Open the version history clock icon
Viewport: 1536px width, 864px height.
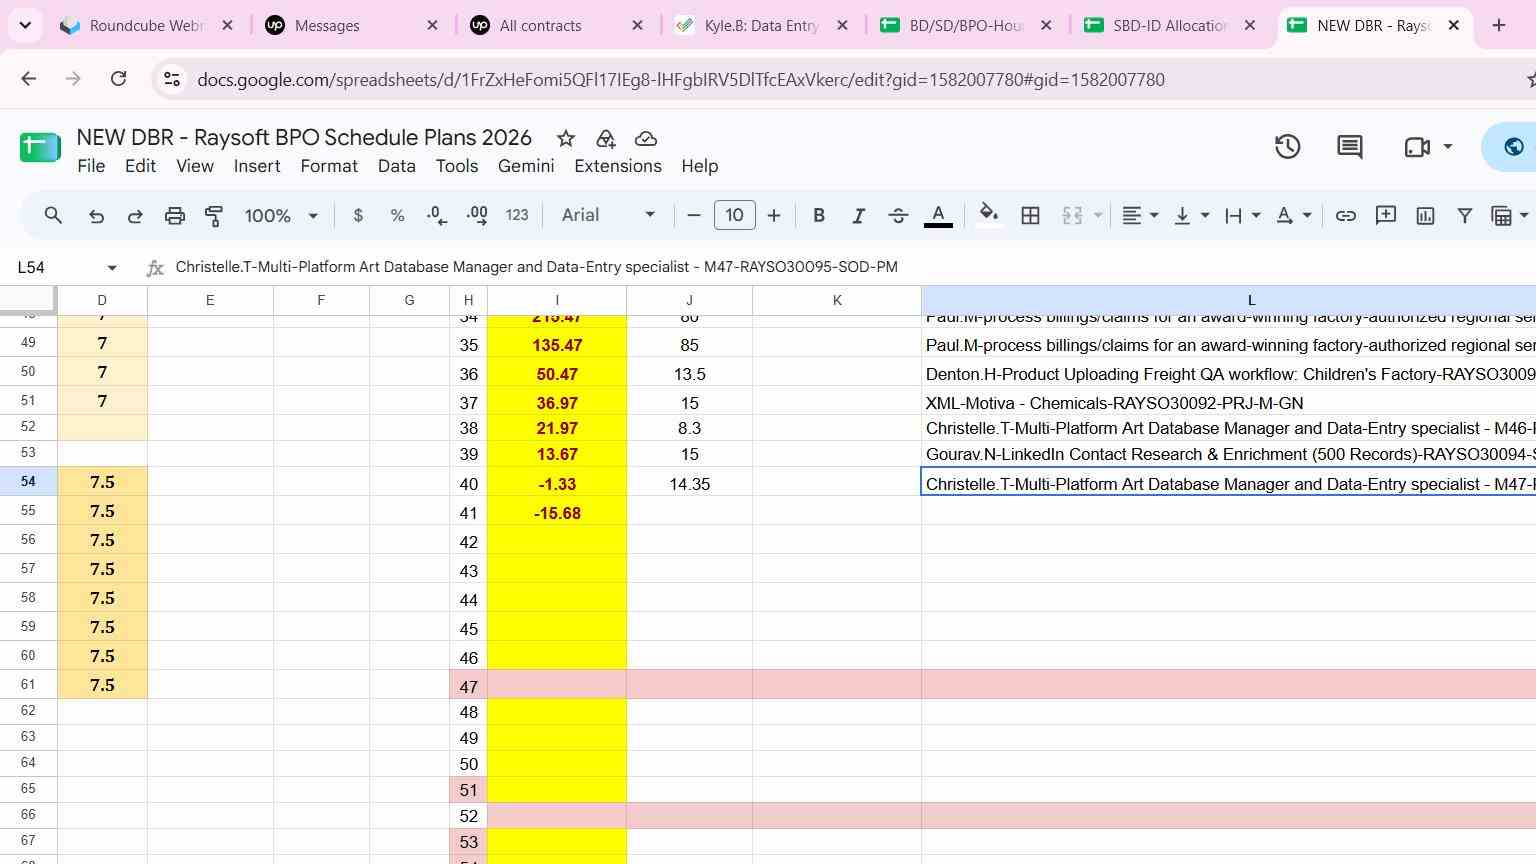(x=1287, y=147)
